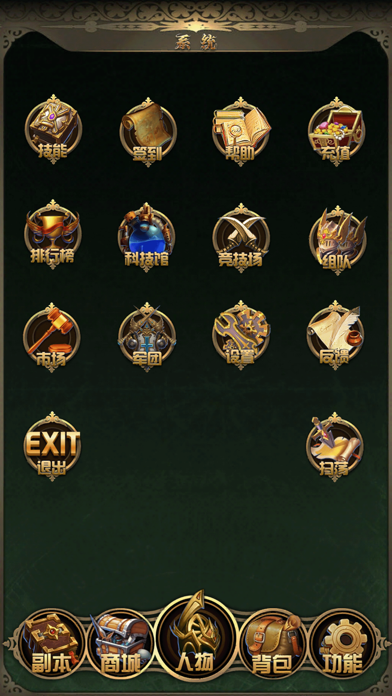This screenshot has height=696, width=392.
Task: Select the 人物 character tab
Action: coord(196,635)
